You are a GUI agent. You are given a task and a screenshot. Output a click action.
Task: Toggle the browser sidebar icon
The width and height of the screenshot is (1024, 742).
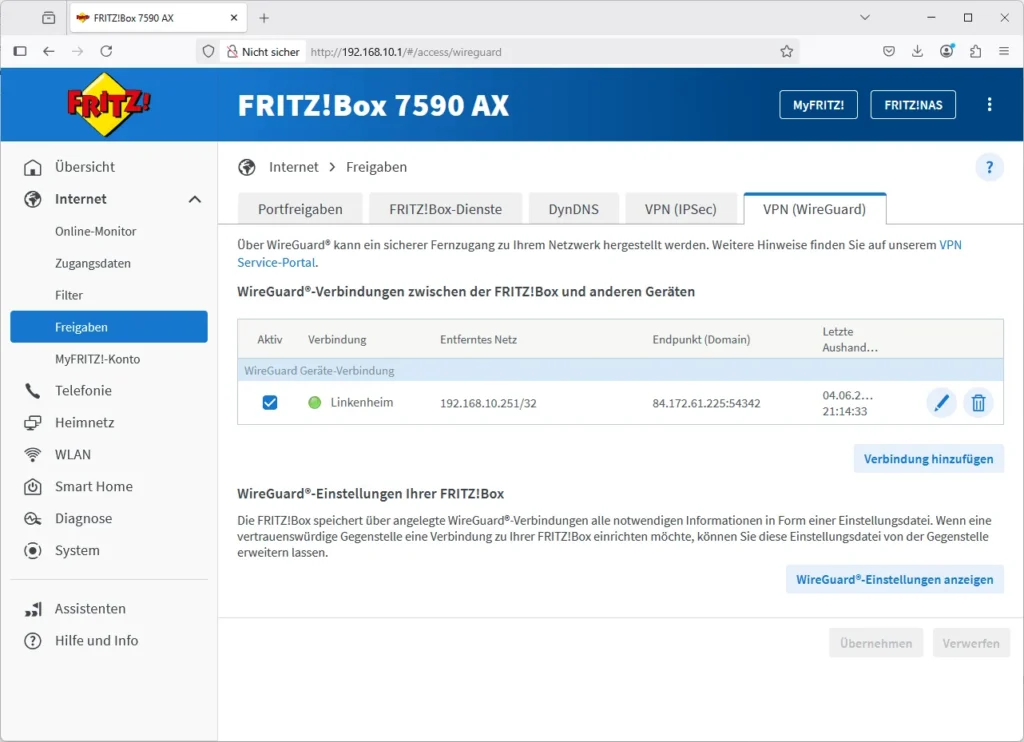[x=20, y=51]
